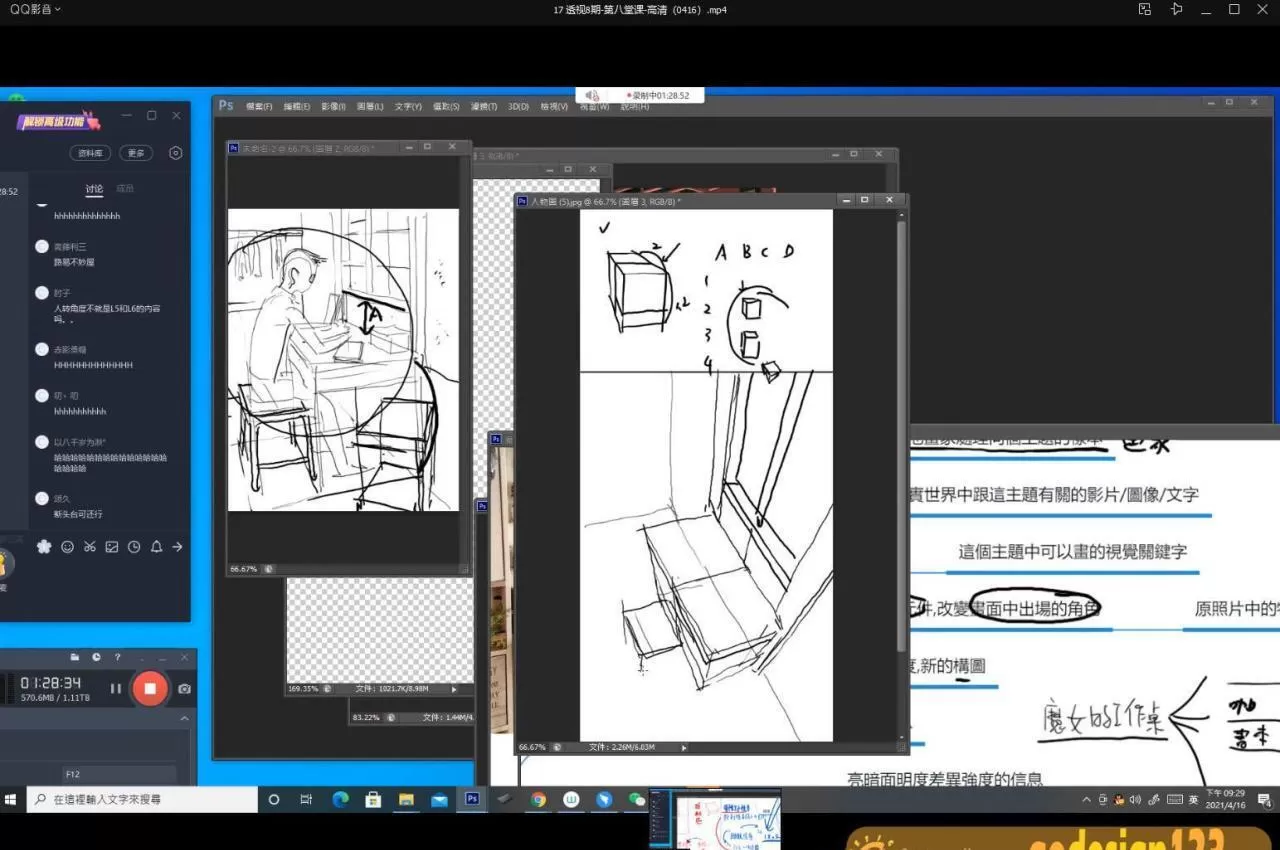Open the recorder's scheduled timer icon
The image size is (1280, 850).
coord(96,657)
